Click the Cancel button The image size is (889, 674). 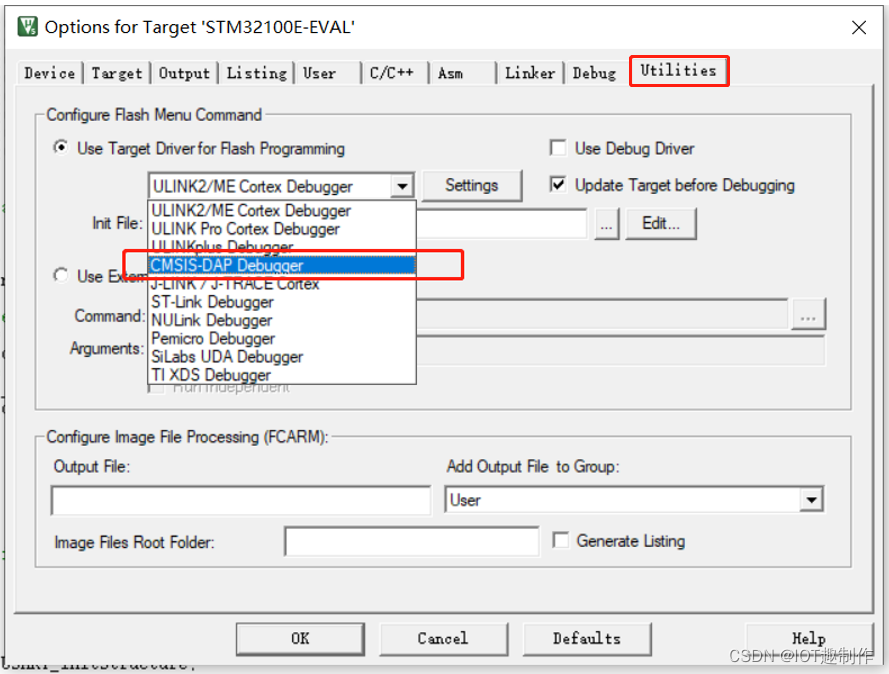(443, 639)
